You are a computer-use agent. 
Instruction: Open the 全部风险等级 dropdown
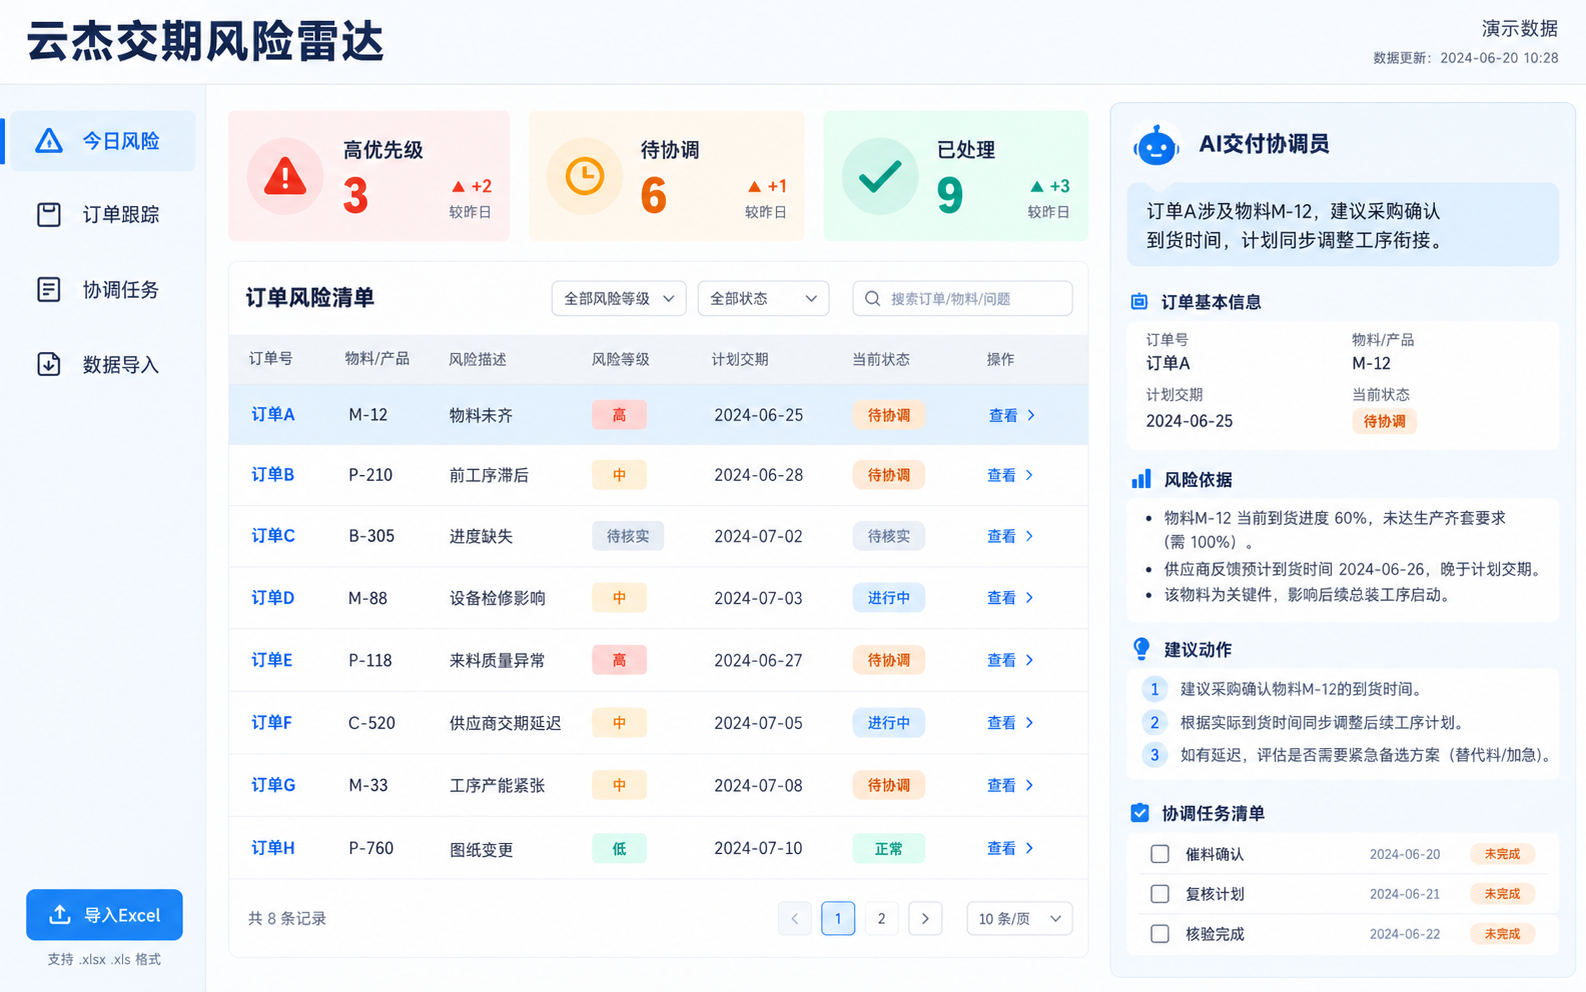tap(619, 299)
